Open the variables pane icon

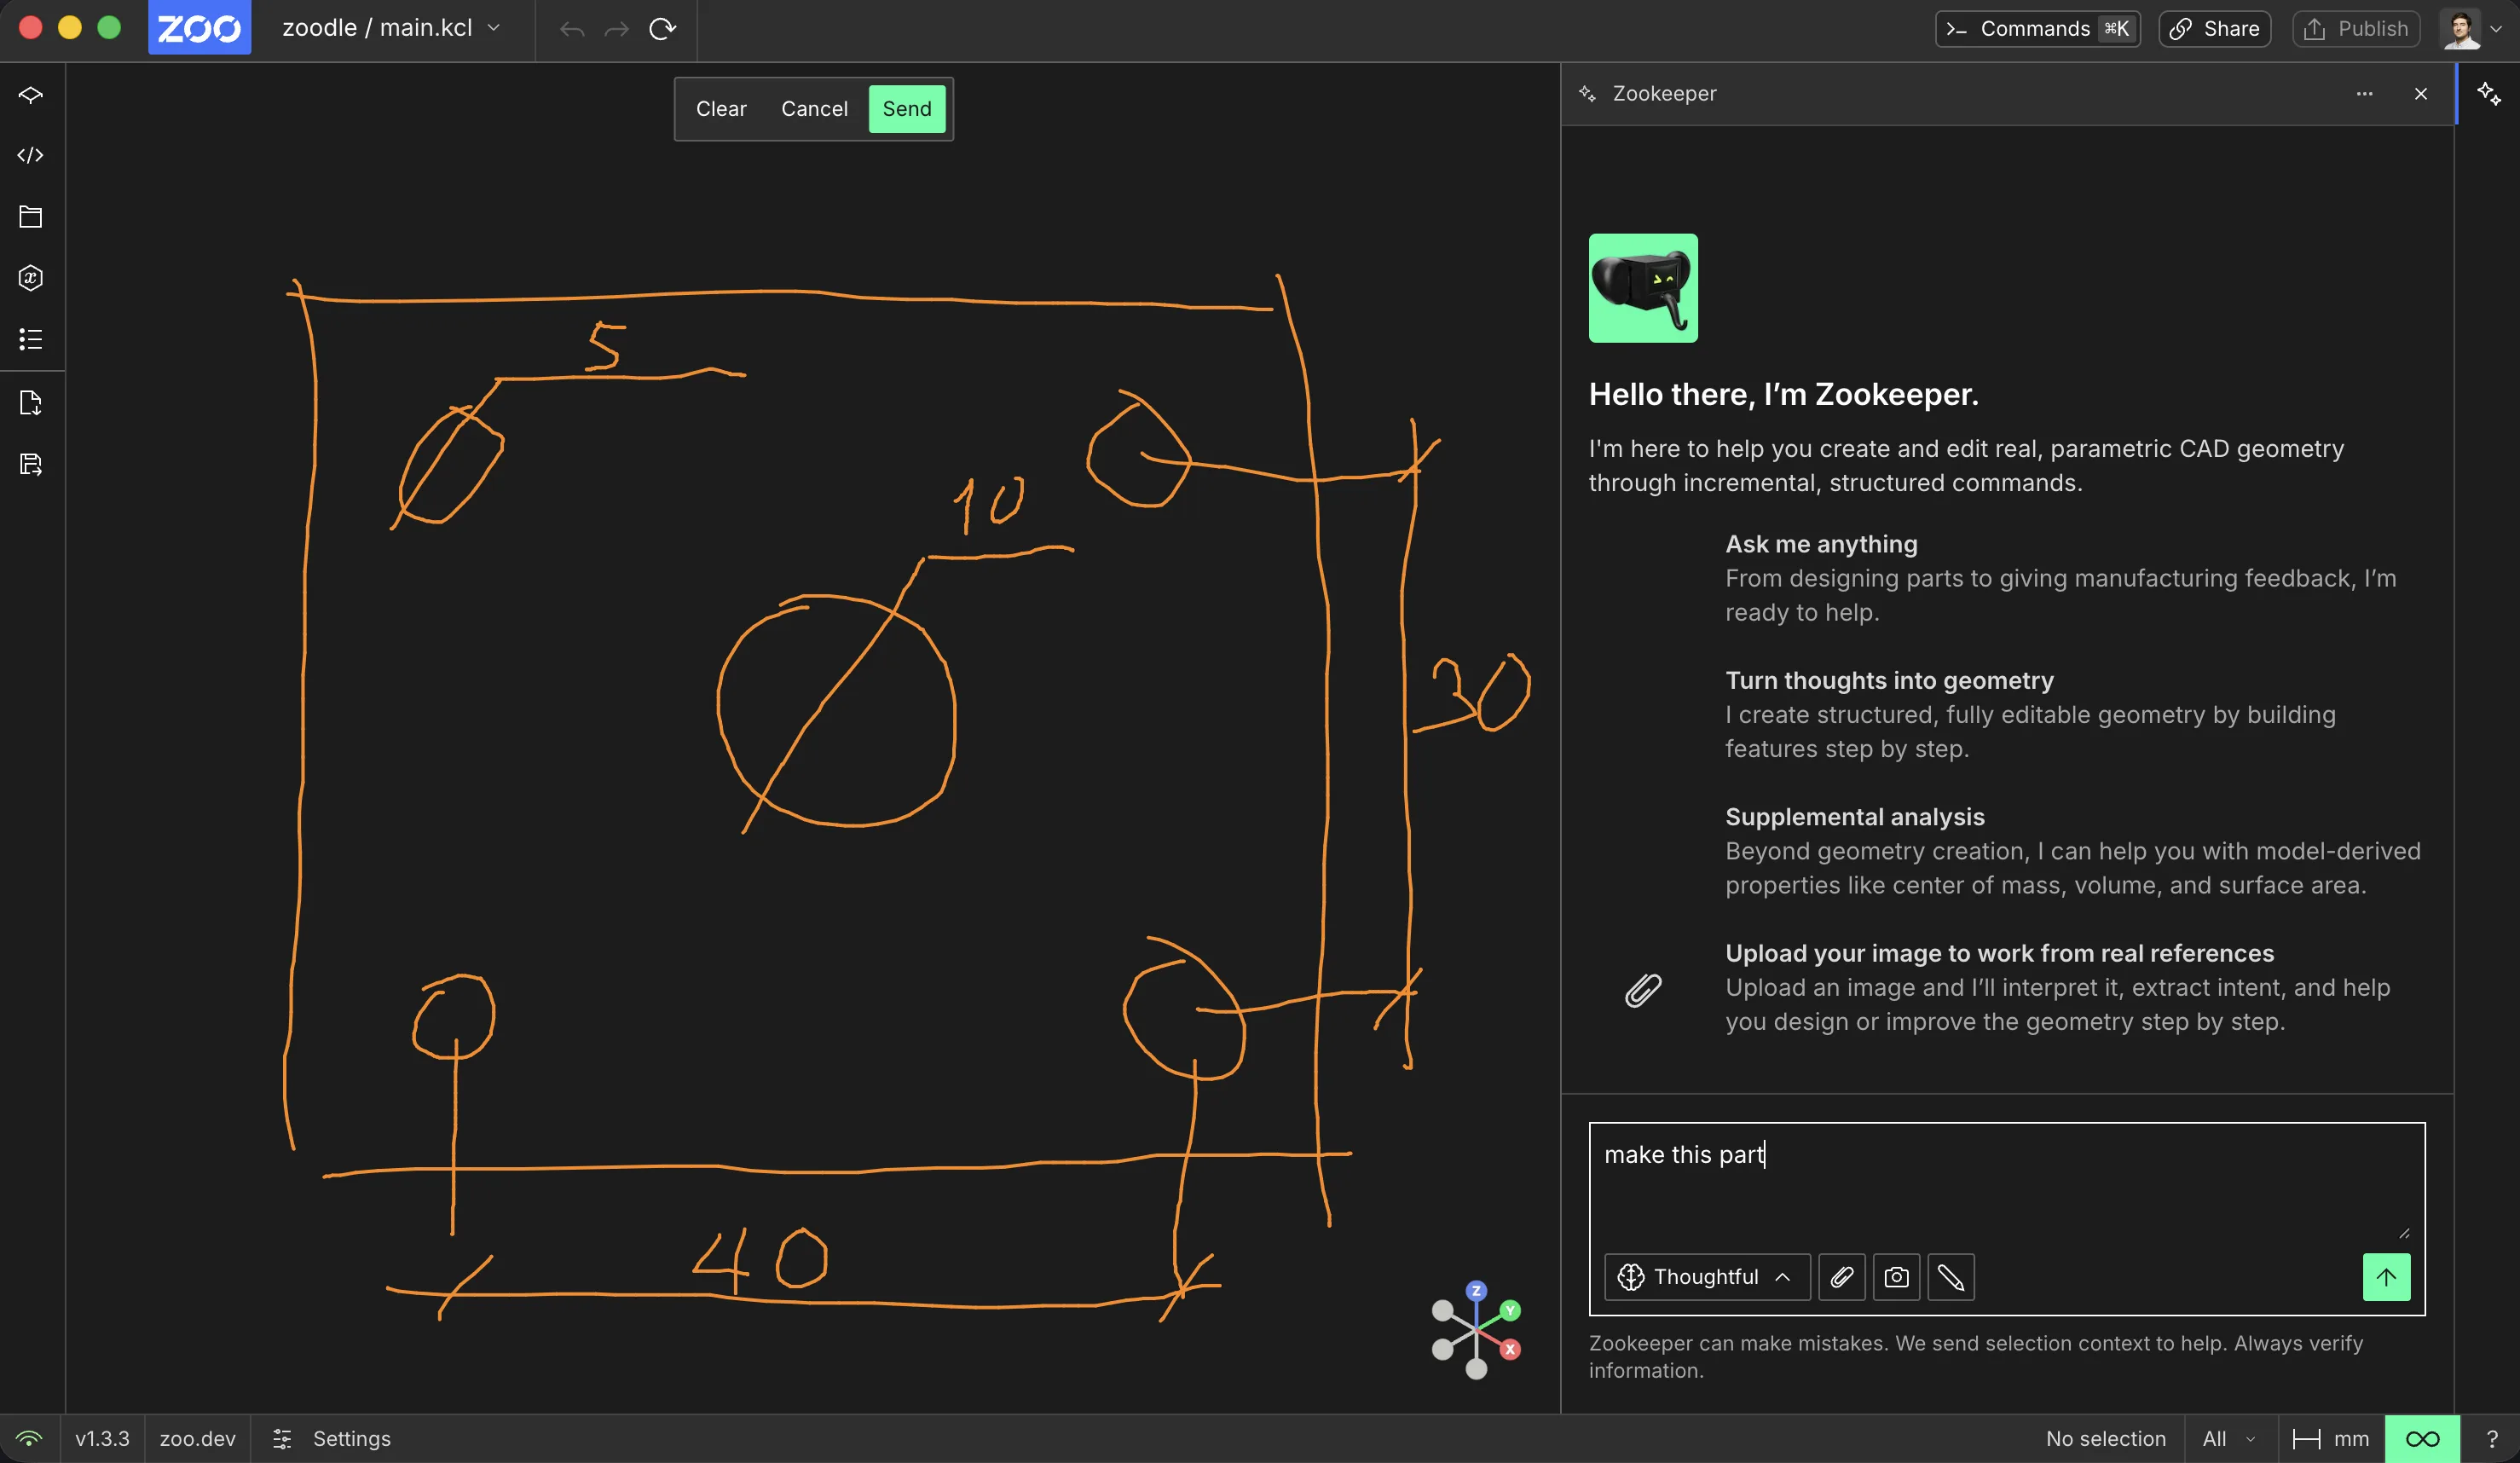click(31, 278)
